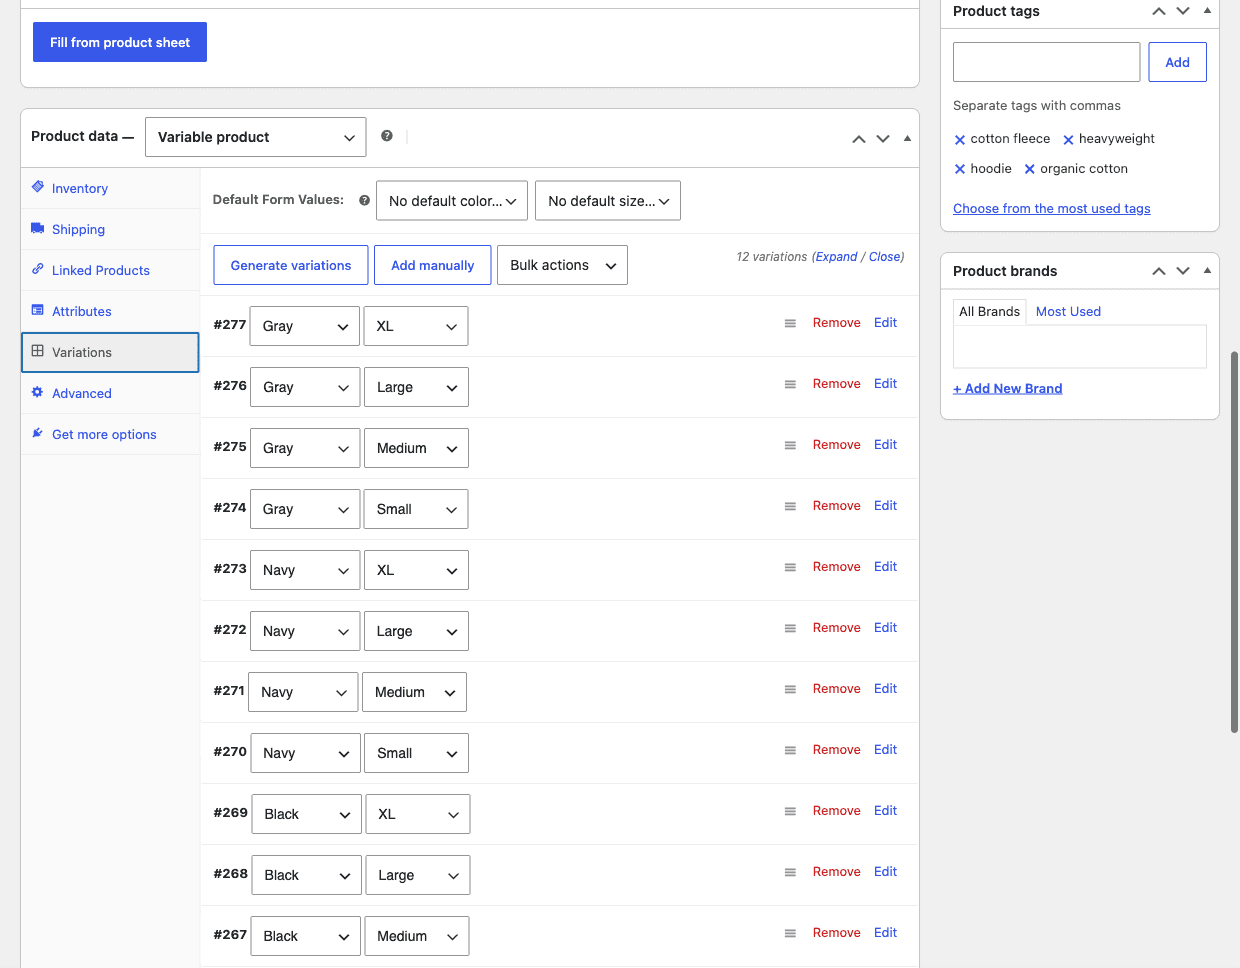Click drag handle icon for variation #277
The width and height of the screenshot is (1240, 968).
click(x=790, y=323)
